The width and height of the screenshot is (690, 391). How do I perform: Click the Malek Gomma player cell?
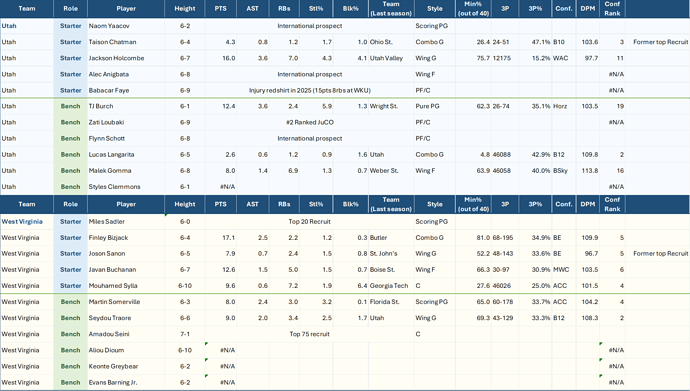(126, 171)
